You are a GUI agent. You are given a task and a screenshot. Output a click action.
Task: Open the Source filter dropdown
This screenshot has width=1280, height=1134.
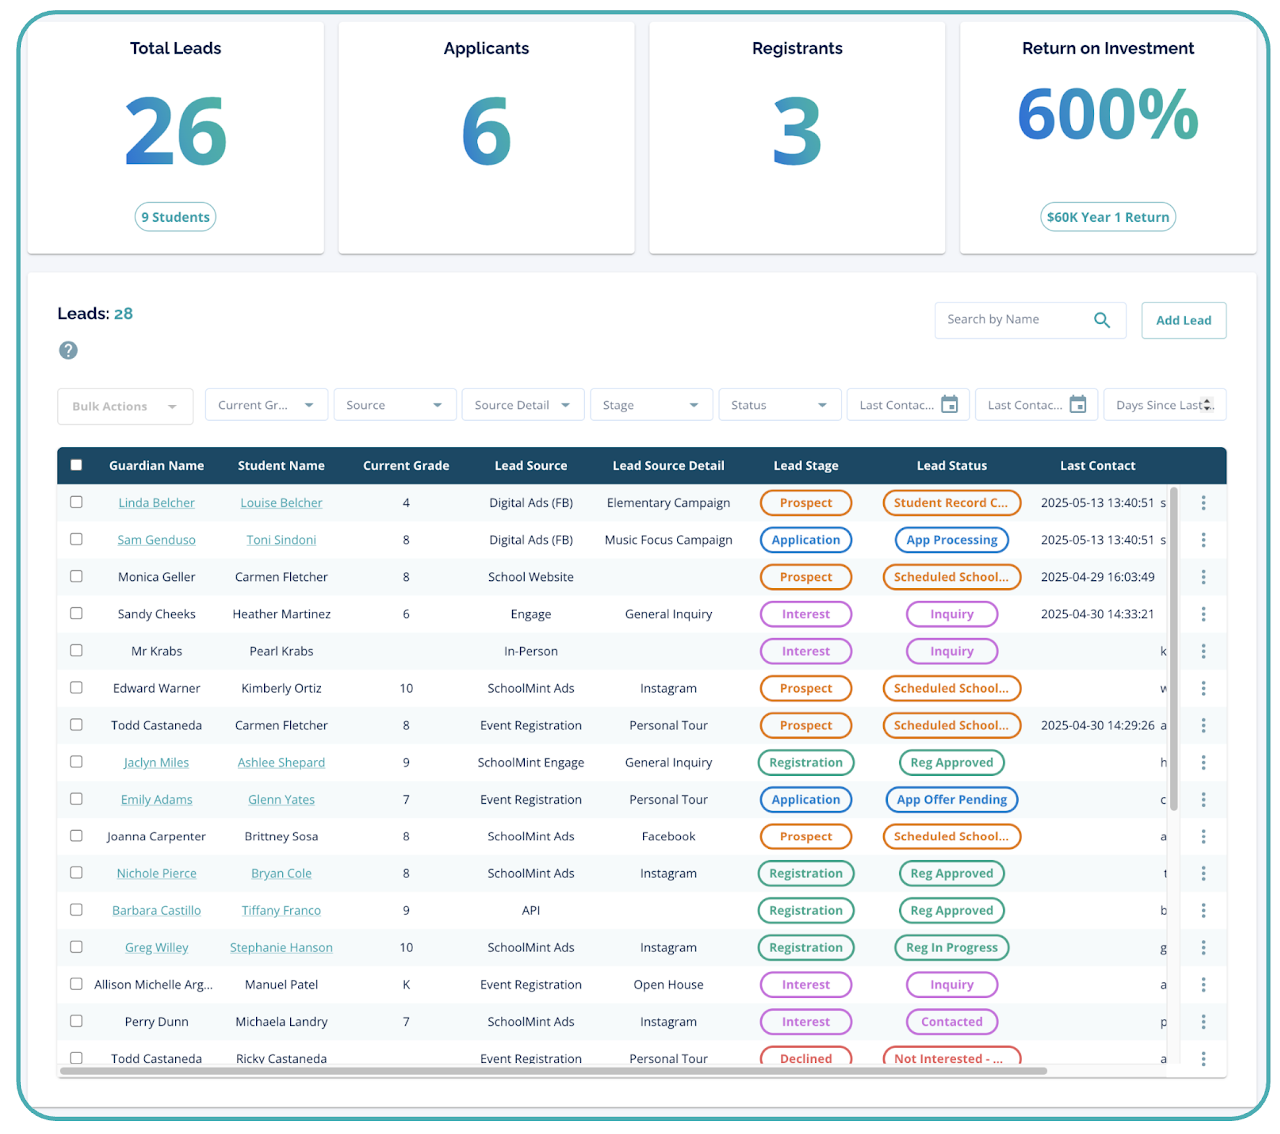coord(394,405)
